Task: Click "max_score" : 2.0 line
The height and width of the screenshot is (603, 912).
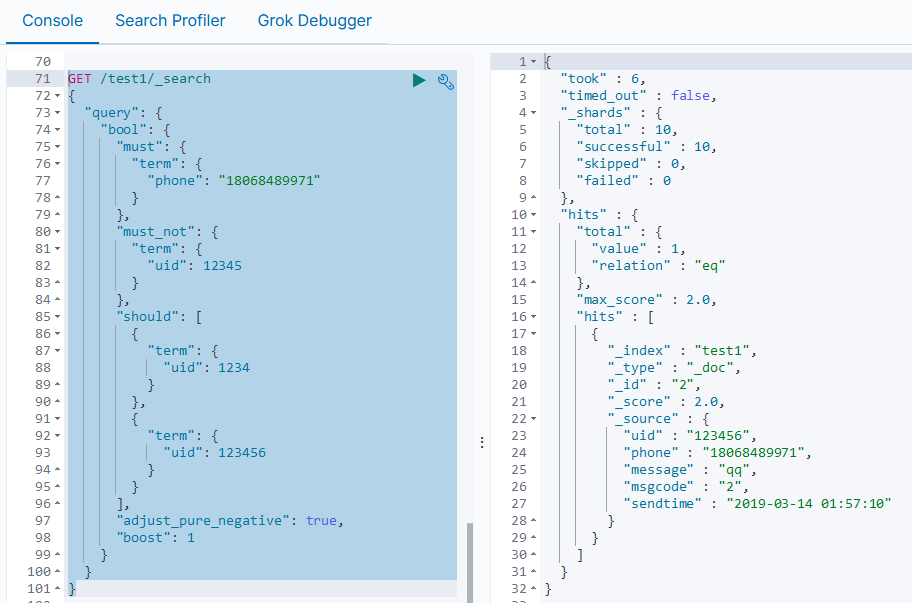Action: click(646, 299)
